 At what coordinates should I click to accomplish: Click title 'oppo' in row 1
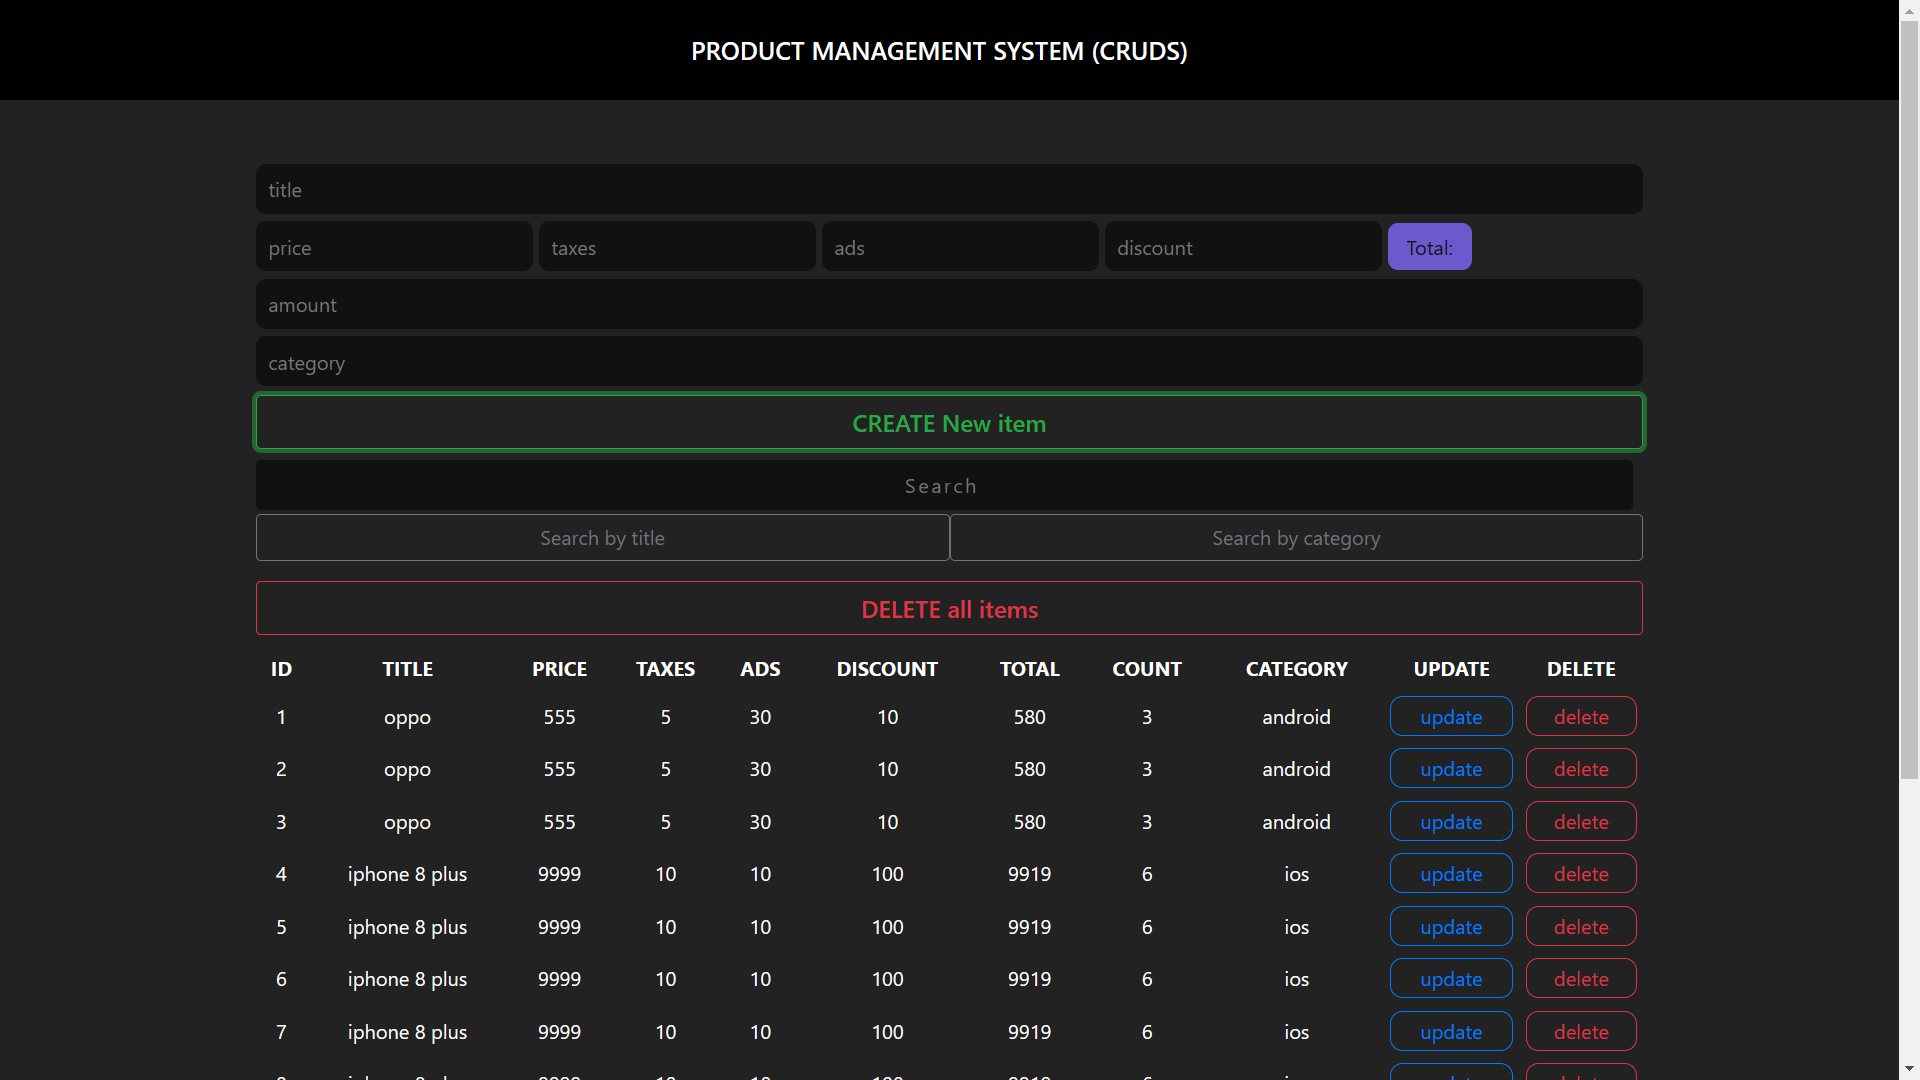[407, 718]
